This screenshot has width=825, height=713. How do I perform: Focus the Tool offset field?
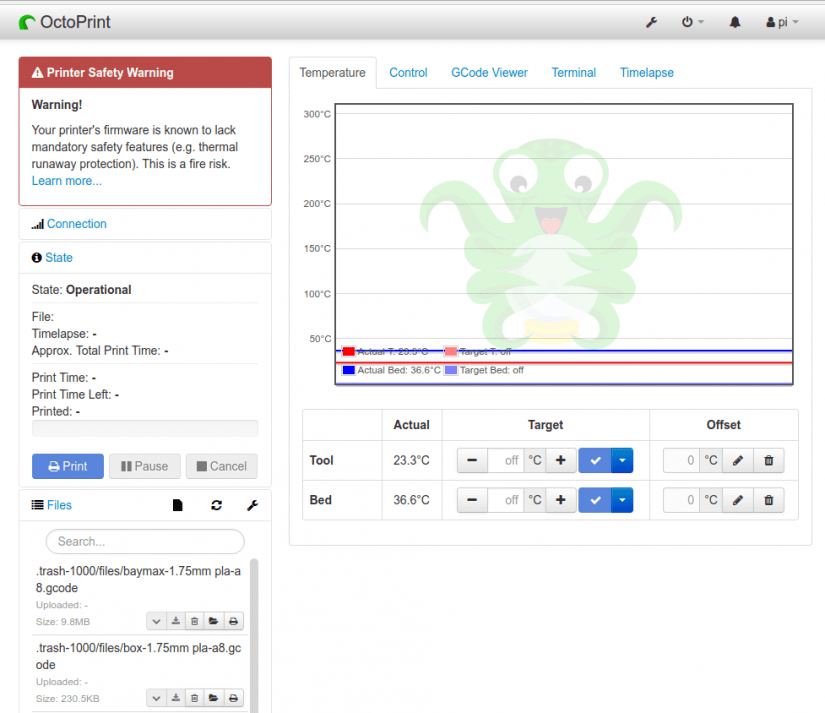pyautogui.click(x=681, y=460)
